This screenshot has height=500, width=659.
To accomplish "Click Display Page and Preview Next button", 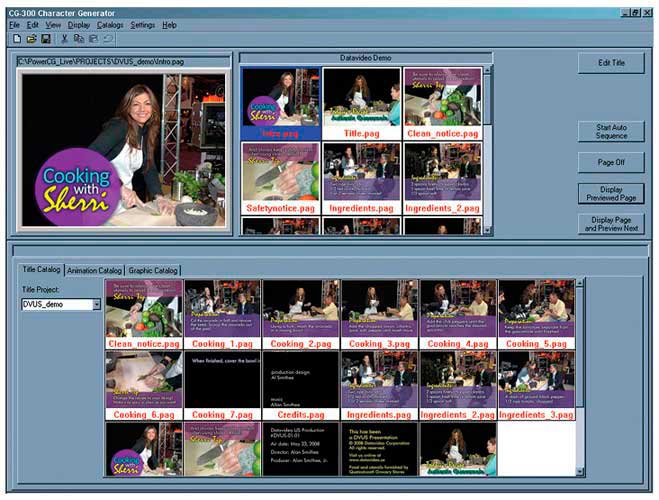I will click(x=611, y=223).
